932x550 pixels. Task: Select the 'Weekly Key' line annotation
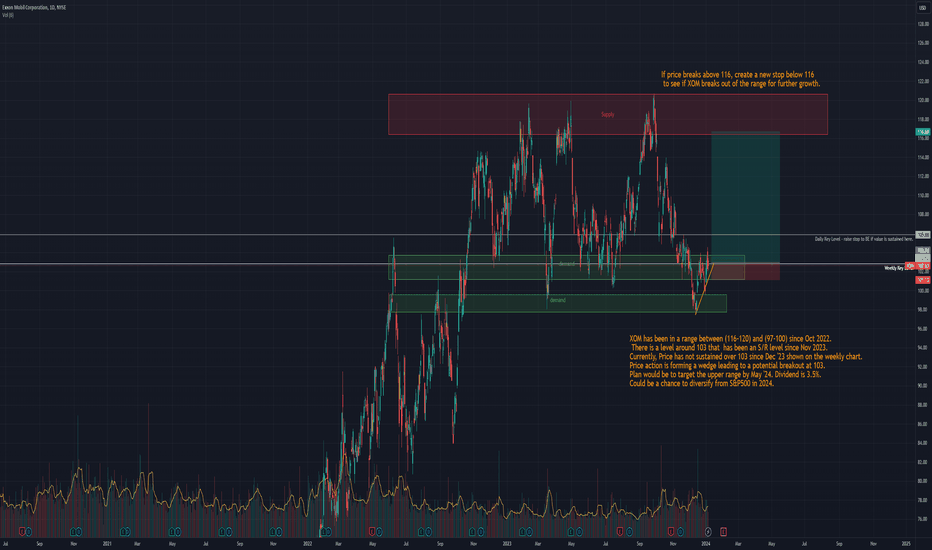click(x=893, y=268)
